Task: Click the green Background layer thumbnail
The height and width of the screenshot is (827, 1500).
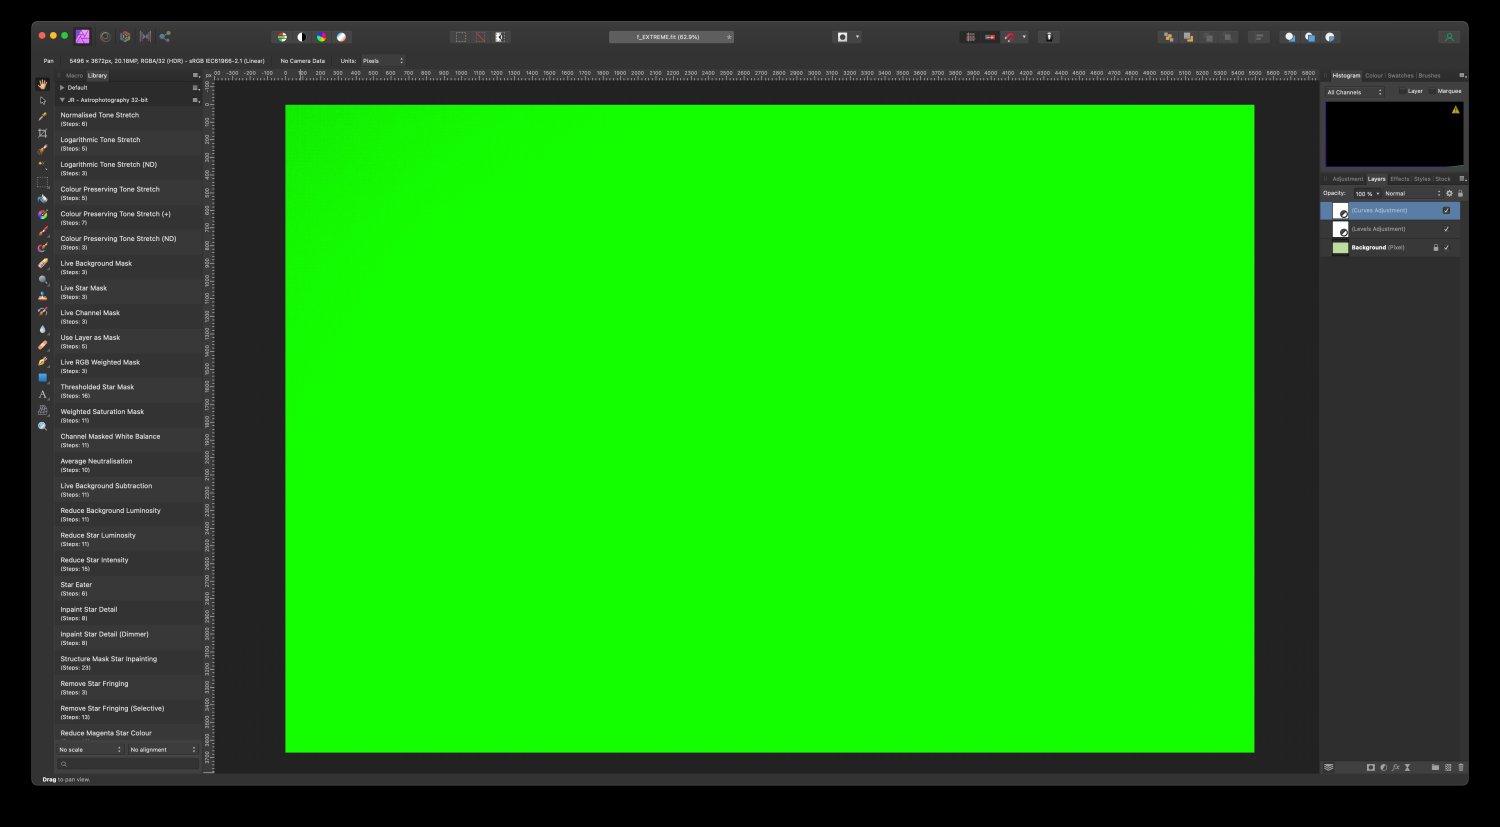Action: tap(1340, 247)
